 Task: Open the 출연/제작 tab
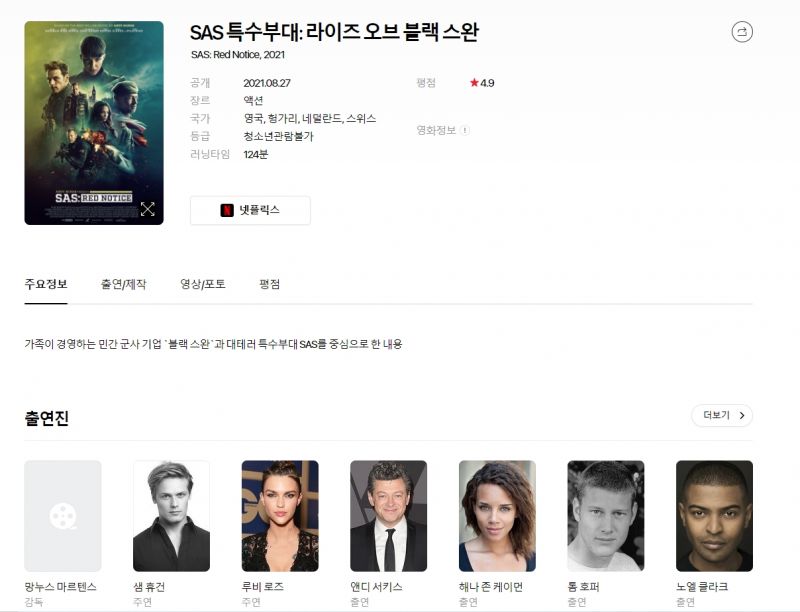point(123,284)
